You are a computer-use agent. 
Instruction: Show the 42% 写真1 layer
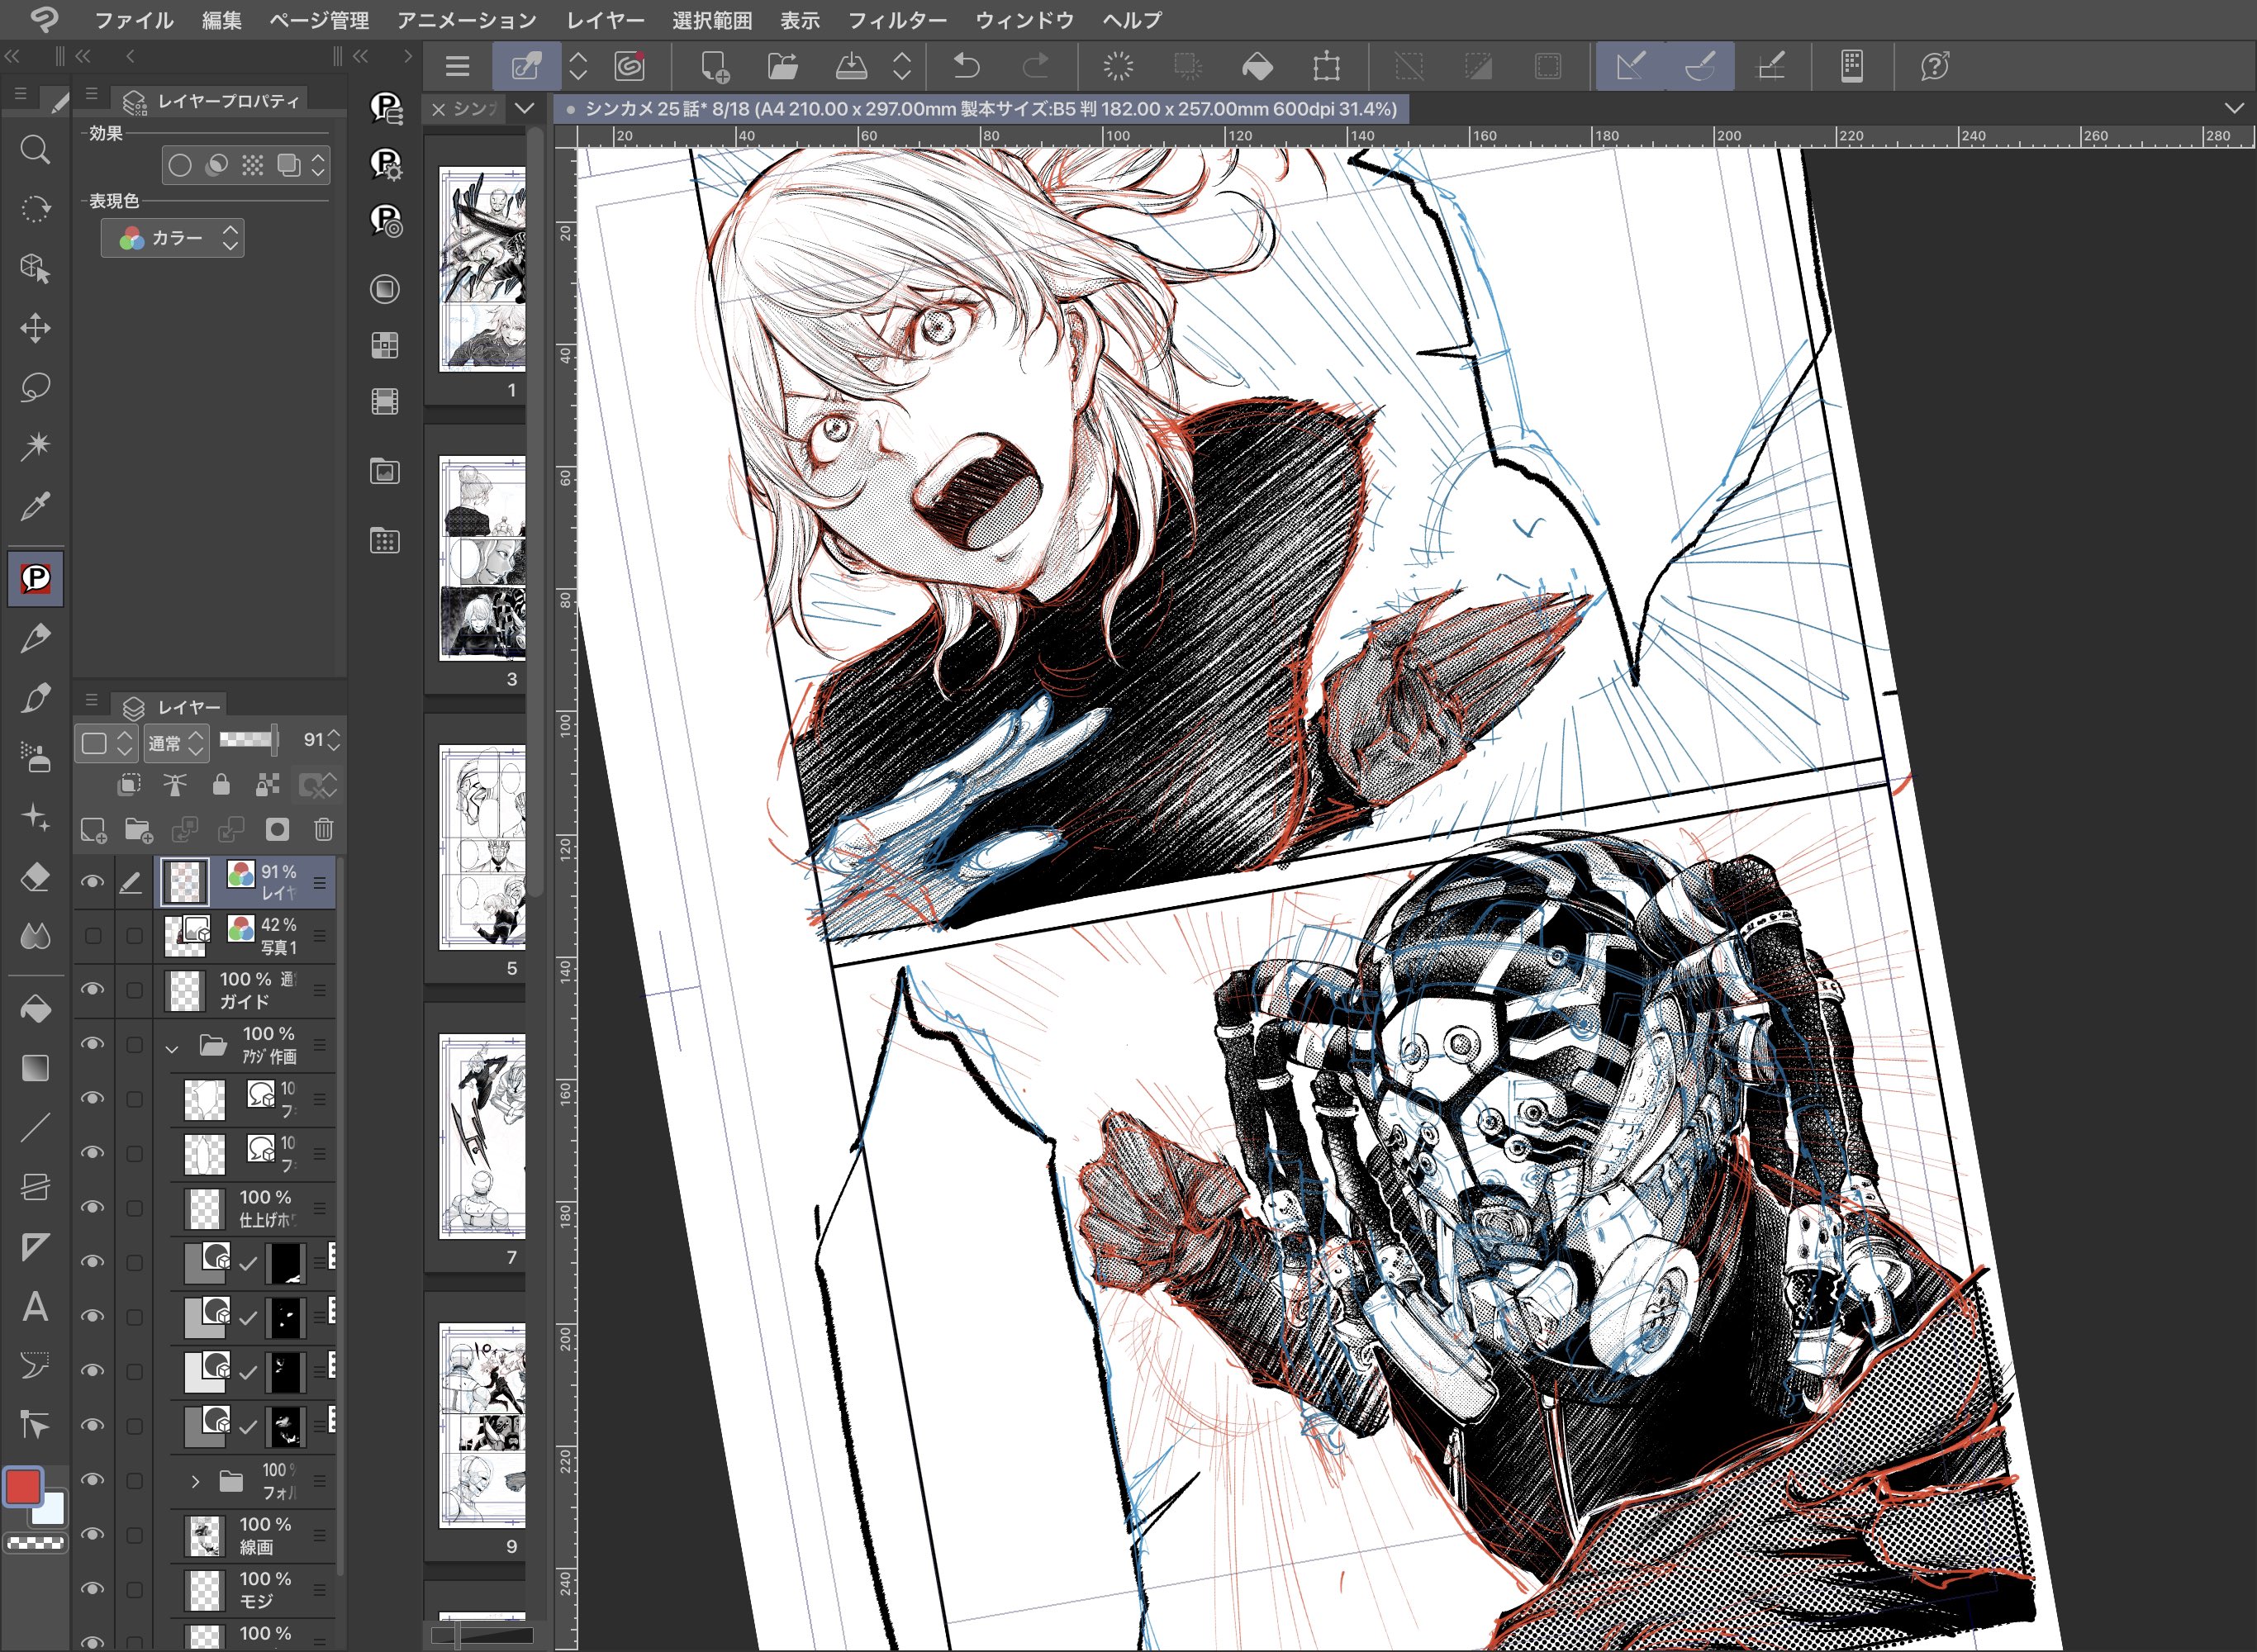92,936
